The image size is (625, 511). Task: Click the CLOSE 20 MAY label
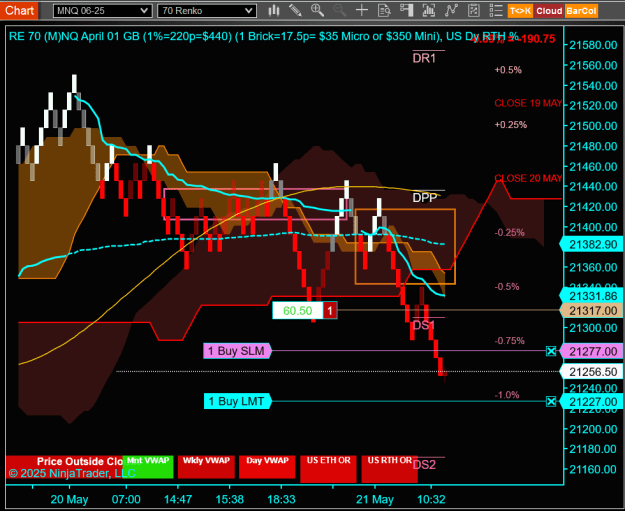(528, 178)
